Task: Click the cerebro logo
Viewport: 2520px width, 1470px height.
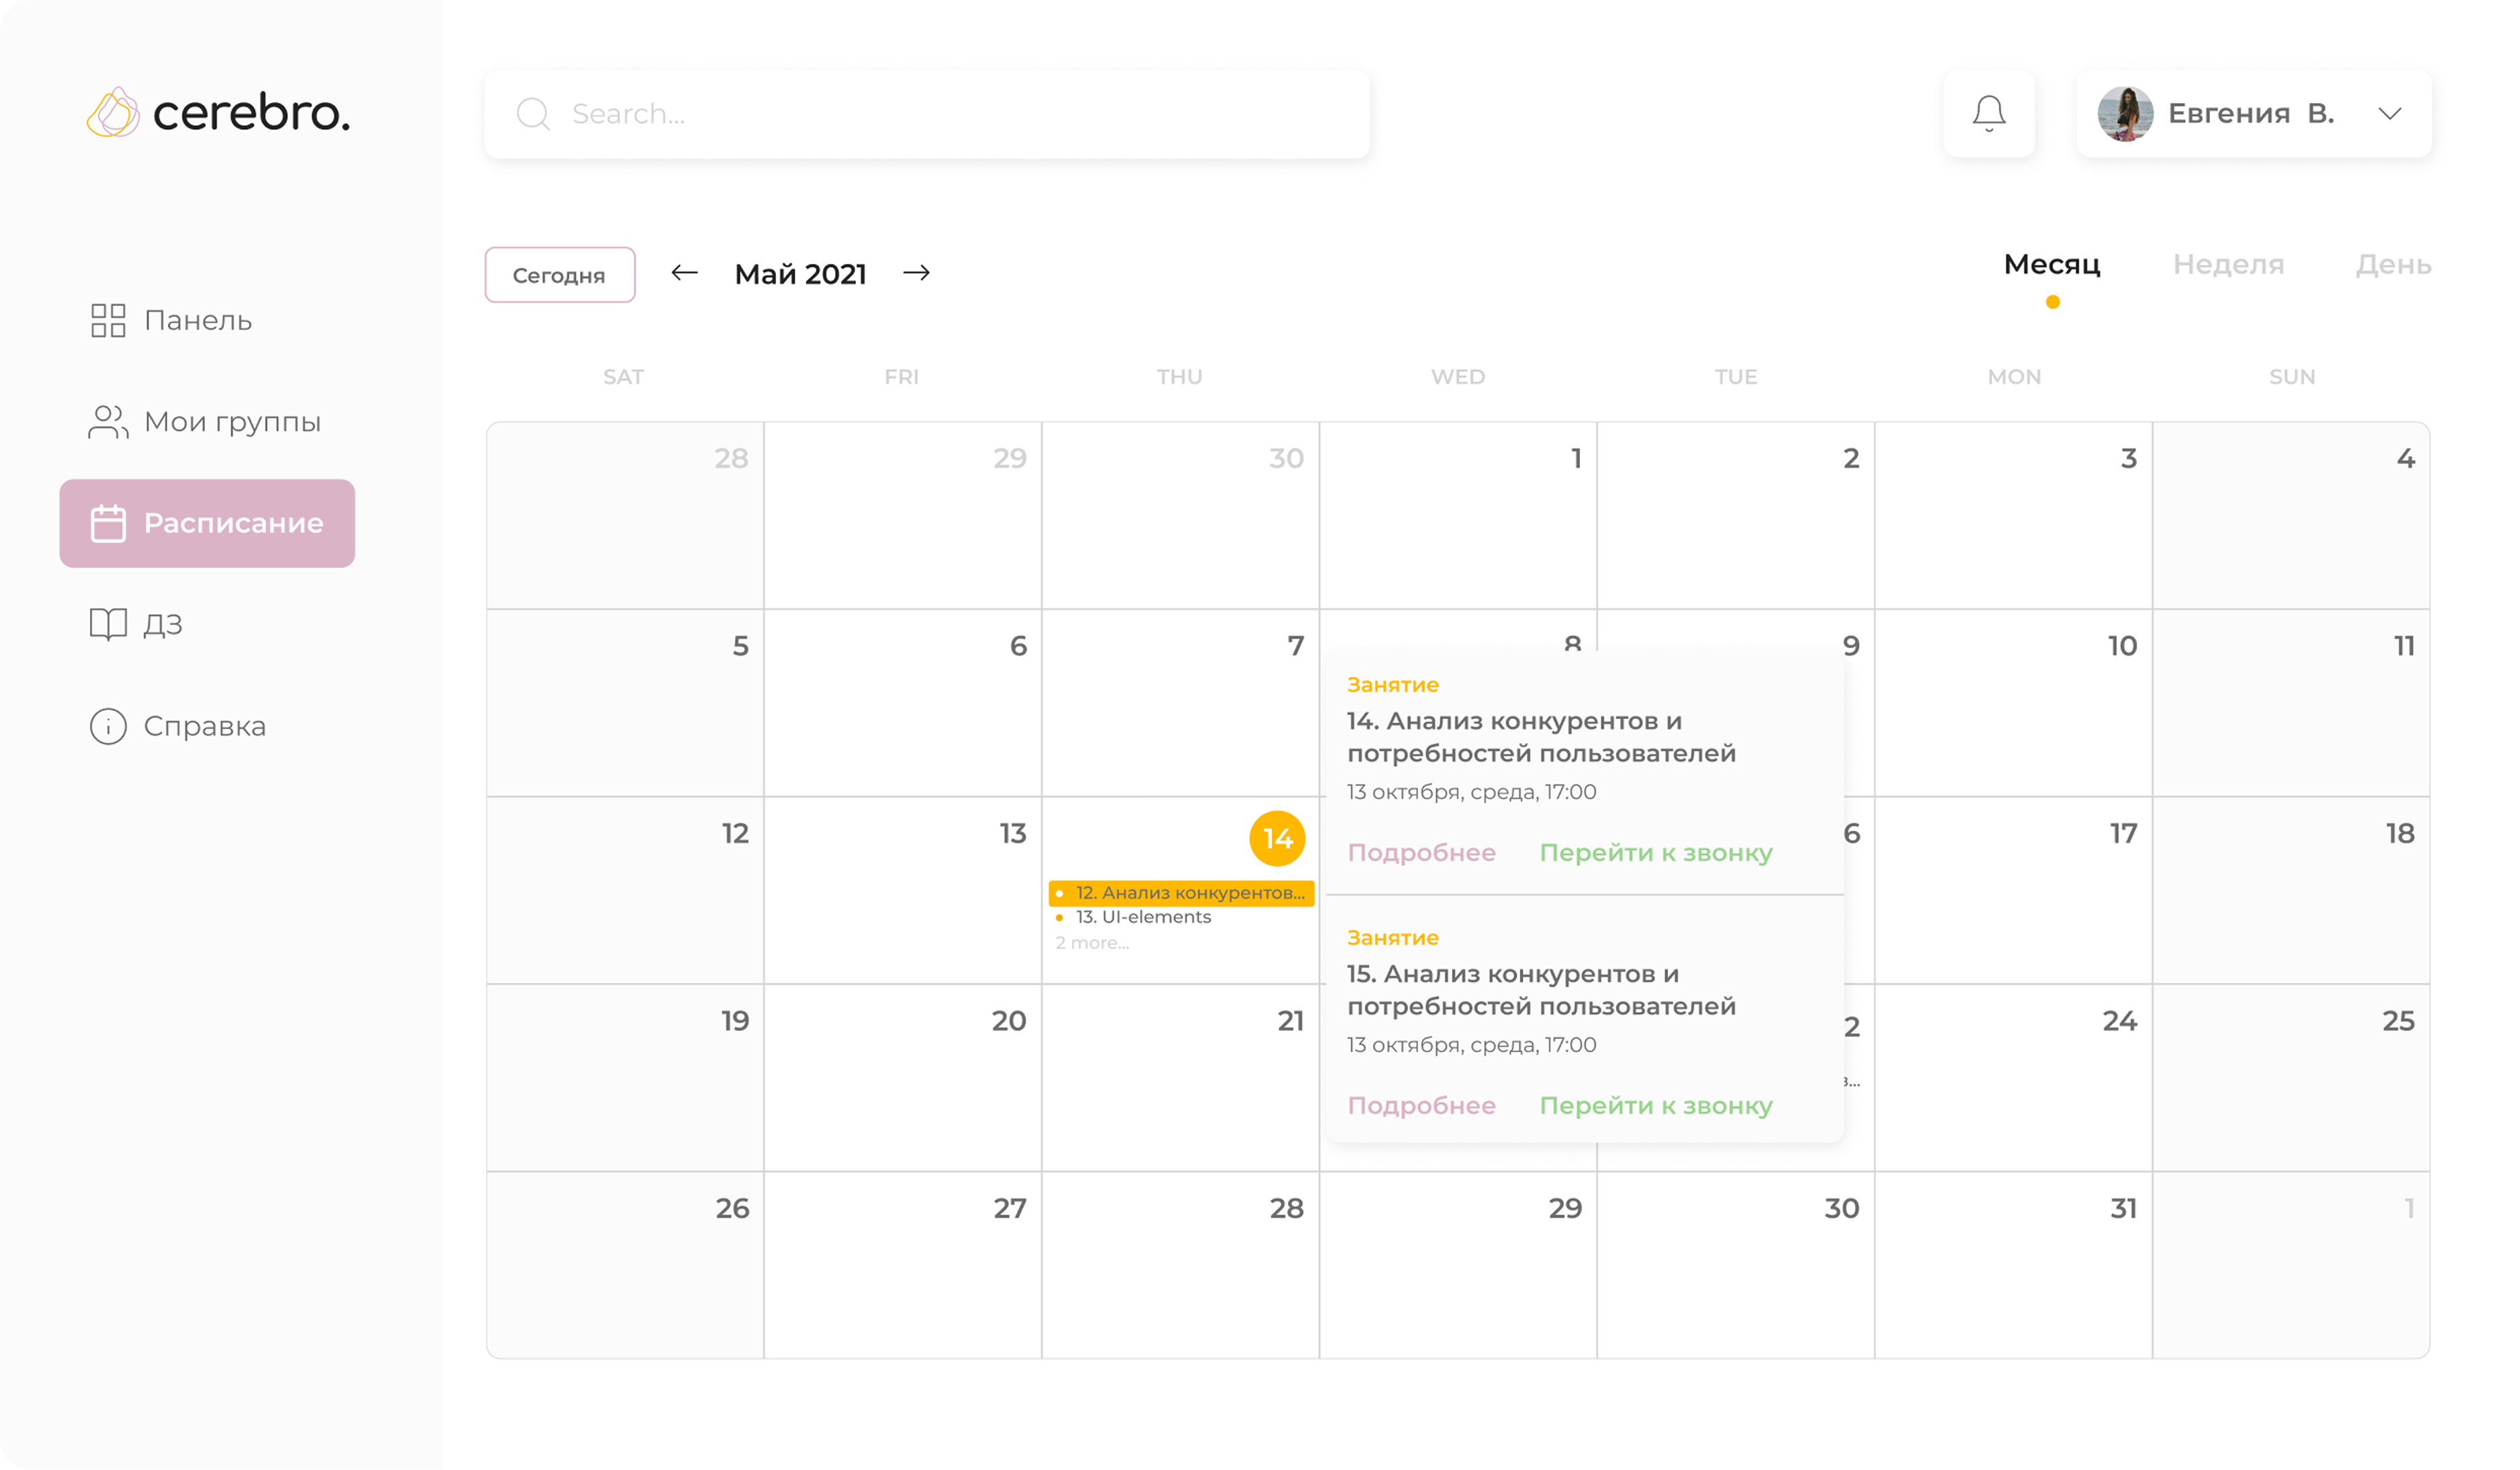Action: coord(219,112)
